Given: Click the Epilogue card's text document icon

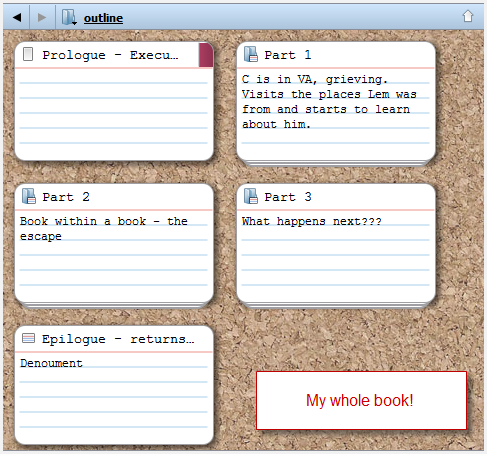Looking at the screenshot, I should tap(28, 338).
